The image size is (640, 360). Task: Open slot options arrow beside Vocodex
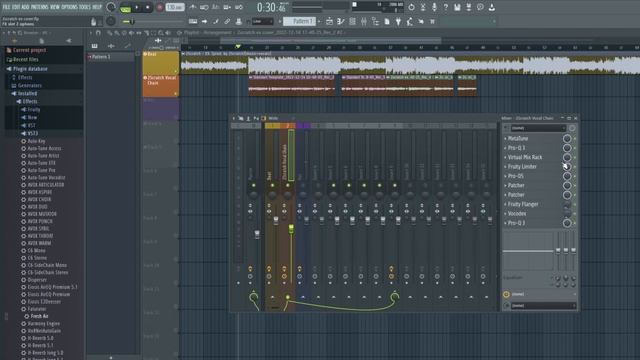(505, 214)
